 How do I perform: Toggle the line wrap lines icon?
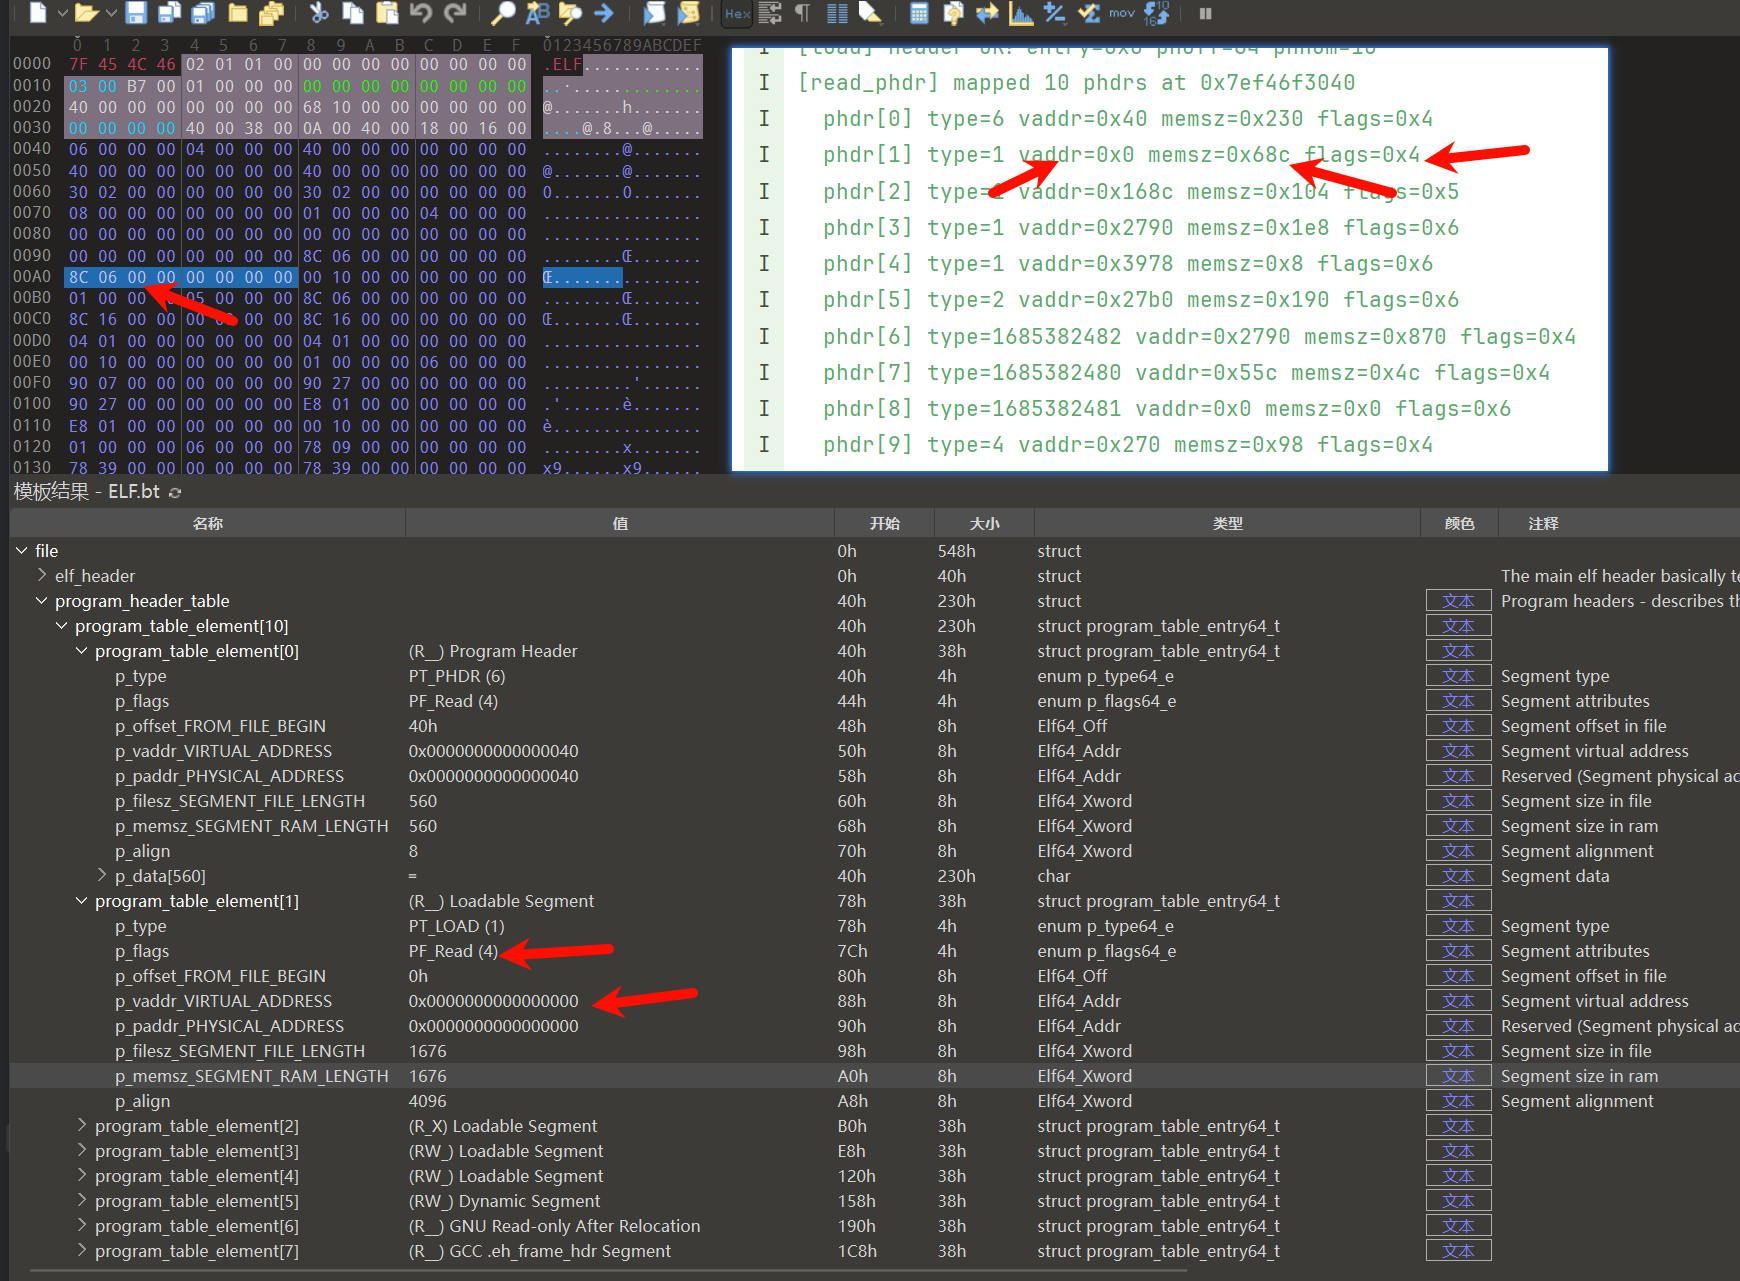(x=770, y=13)
